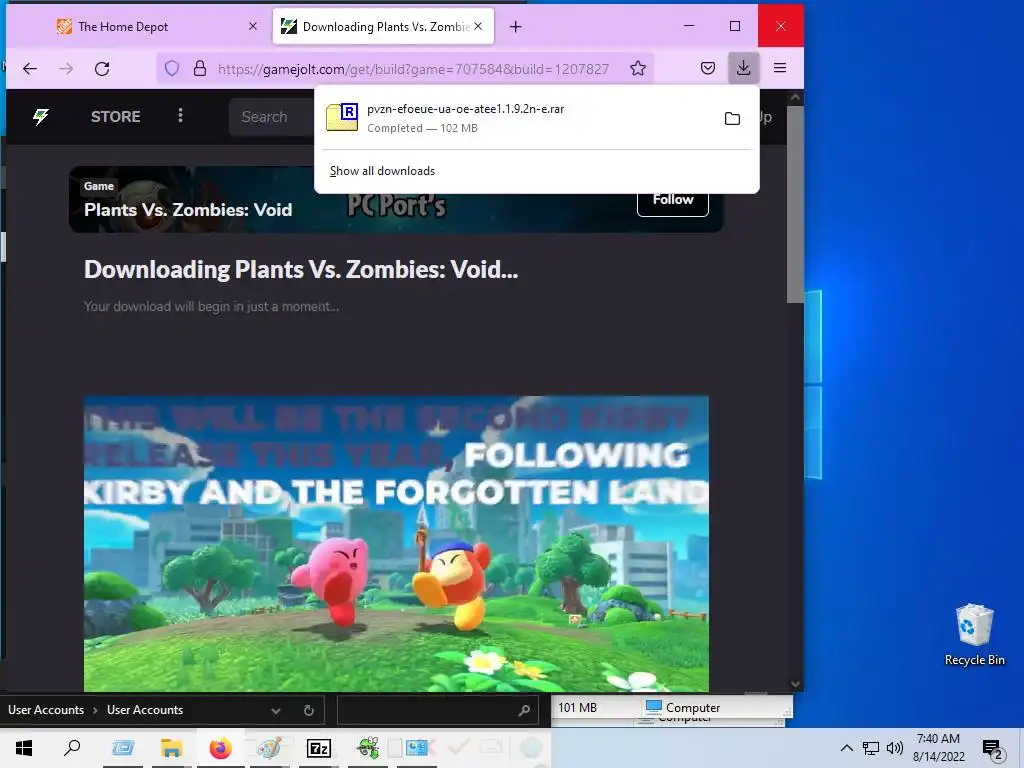1024x768 pixels.
Task: Switch to Firefox in the taskbar
Action: coord(220,748)
